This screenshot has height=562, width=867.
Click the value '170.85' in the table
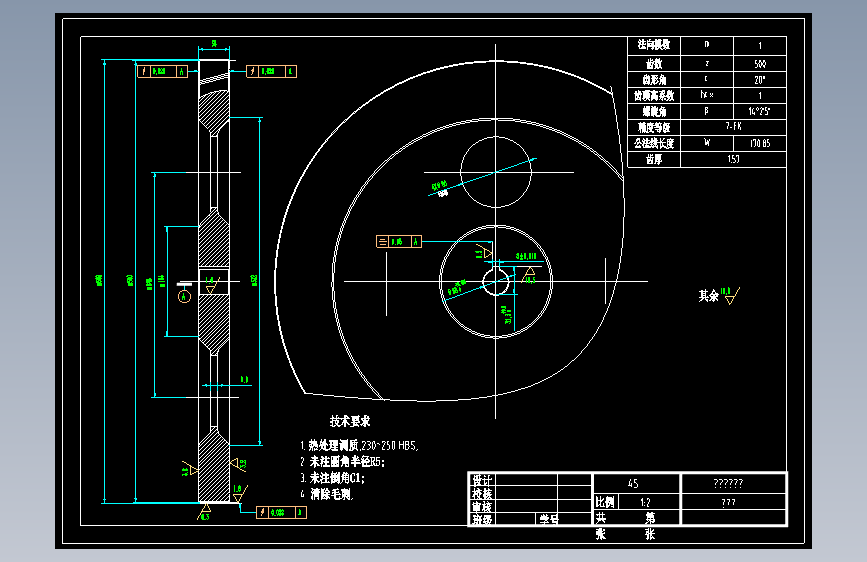coord(760,143)
